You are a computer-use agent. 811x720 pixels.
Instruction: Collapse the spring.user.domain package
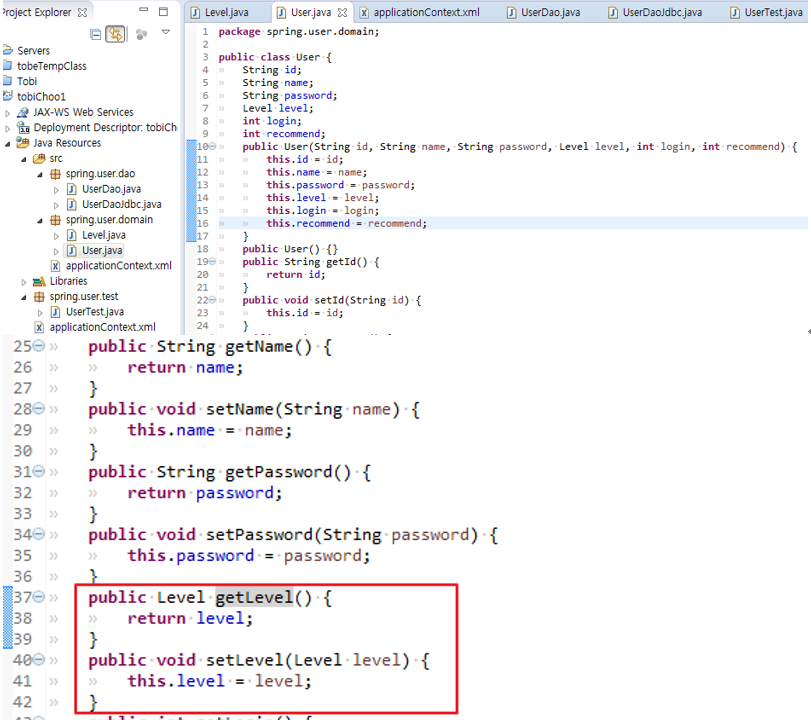[x=40, y=221]
